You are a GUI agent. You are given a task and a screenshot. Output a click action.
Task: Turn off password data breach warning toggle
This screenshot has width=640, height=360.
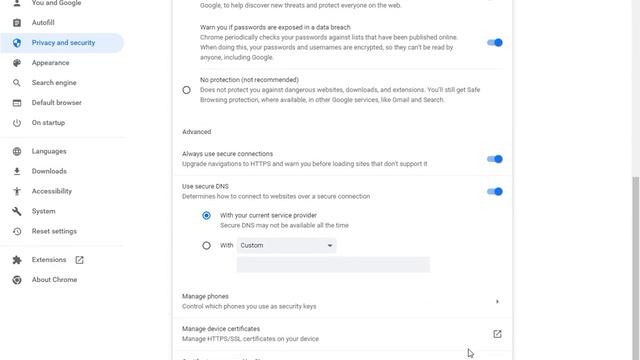[495, 42]
